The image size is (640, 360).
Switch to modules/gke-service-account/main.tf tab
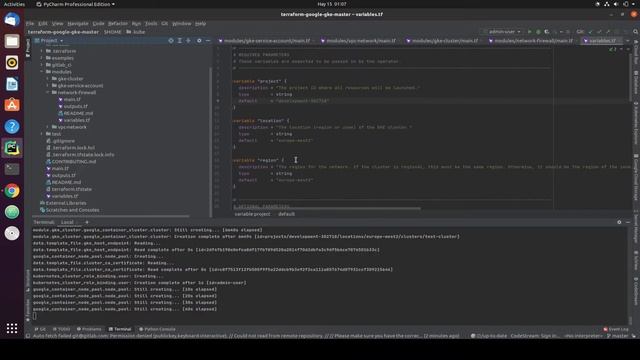point(264,41)
